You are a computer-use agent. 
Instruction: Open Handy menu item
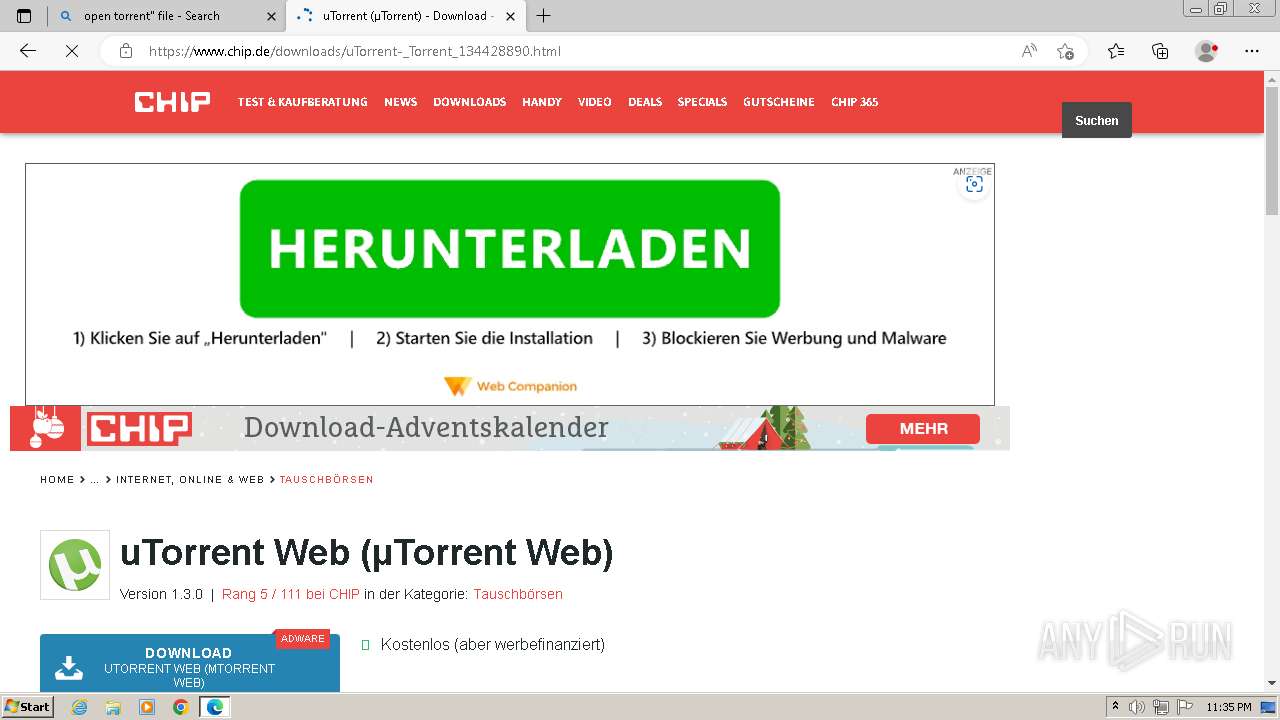coord(542,102)
